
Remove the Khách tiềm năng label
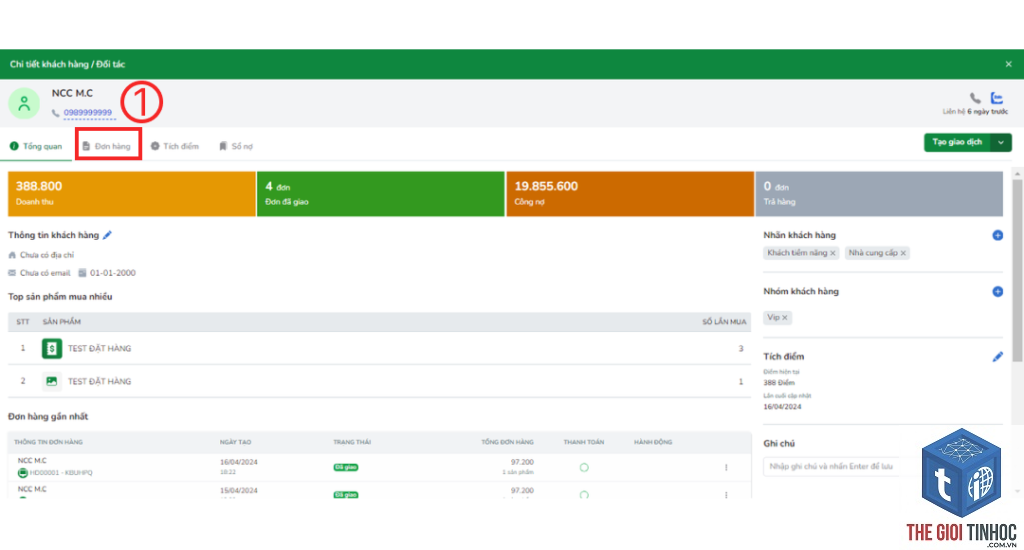[x=833, y=253]
